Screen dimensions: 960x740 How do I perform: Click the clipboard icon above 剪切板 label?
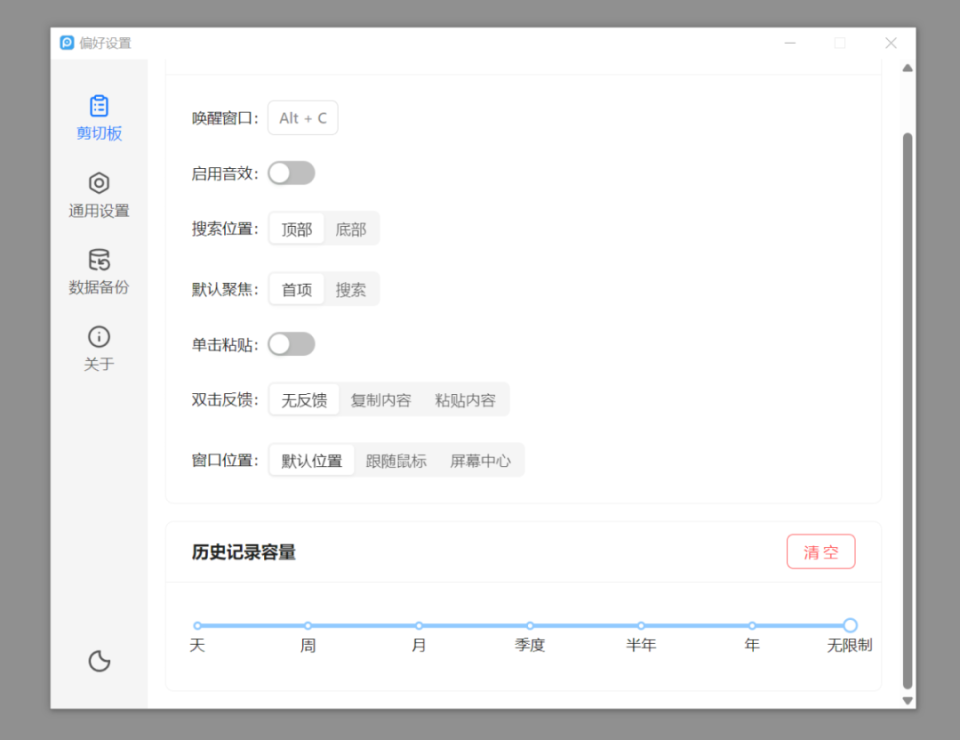[x=98, y=105]
